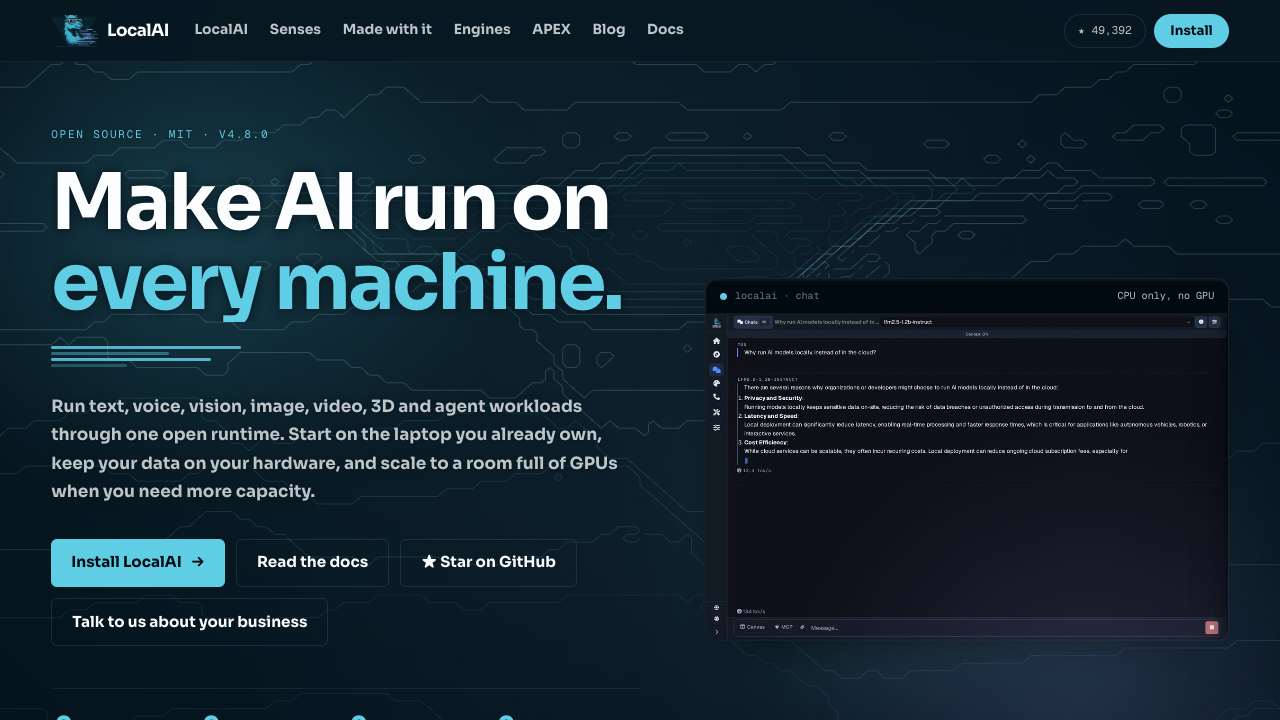Expand the preview sidebar with the chevron arrow
Screen dimensions: 1280x720
pos(716,631)
